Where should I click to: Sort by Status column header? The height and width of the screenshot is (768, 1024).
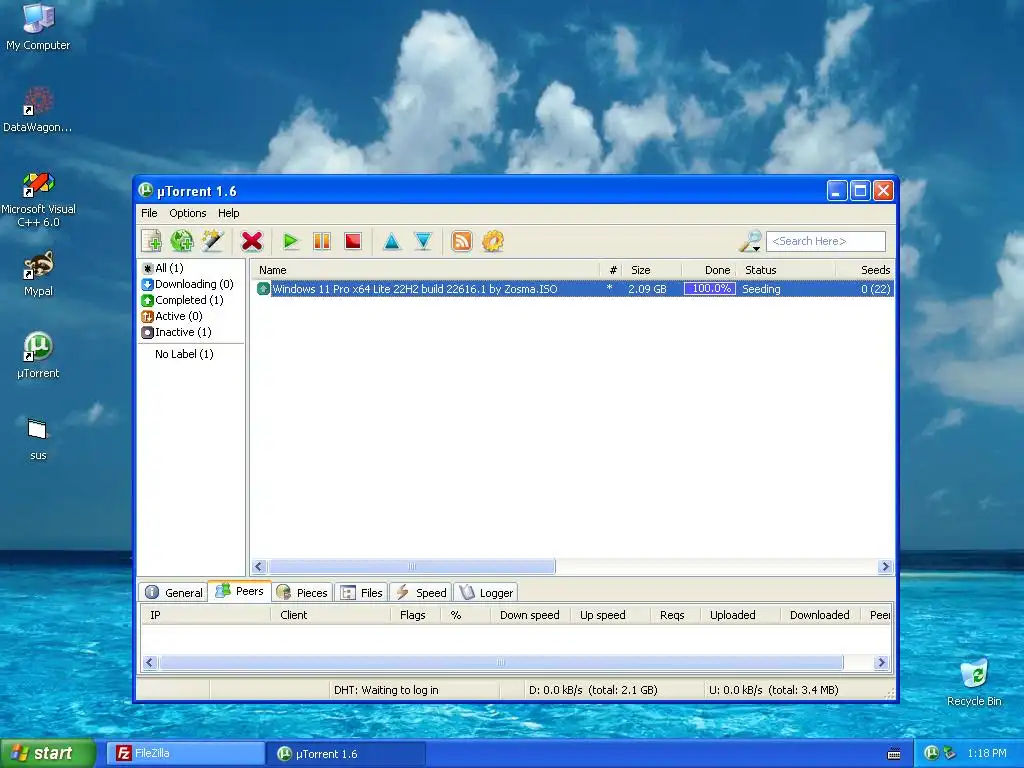tap(786, 270)
